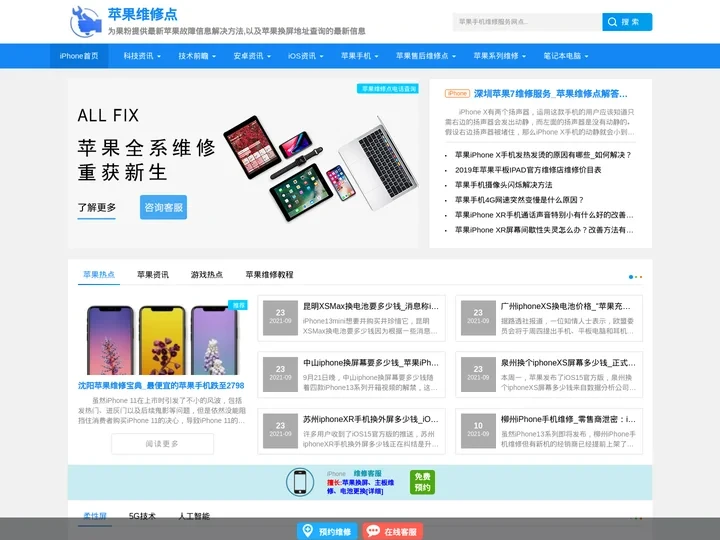
Task: Click the blue carousel pagination dot
Action: (x=630, y=277)
